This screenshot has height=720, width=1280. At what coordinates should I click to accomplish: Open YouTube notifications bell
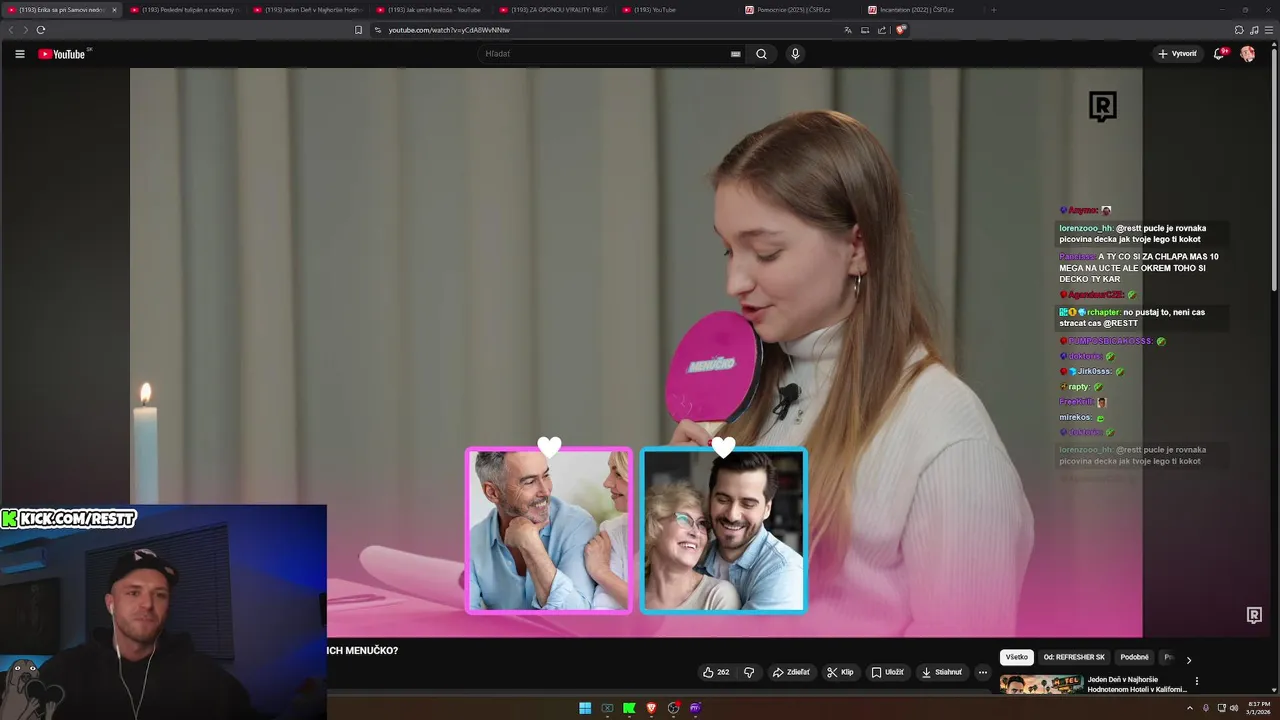(x=1219, y=54)
